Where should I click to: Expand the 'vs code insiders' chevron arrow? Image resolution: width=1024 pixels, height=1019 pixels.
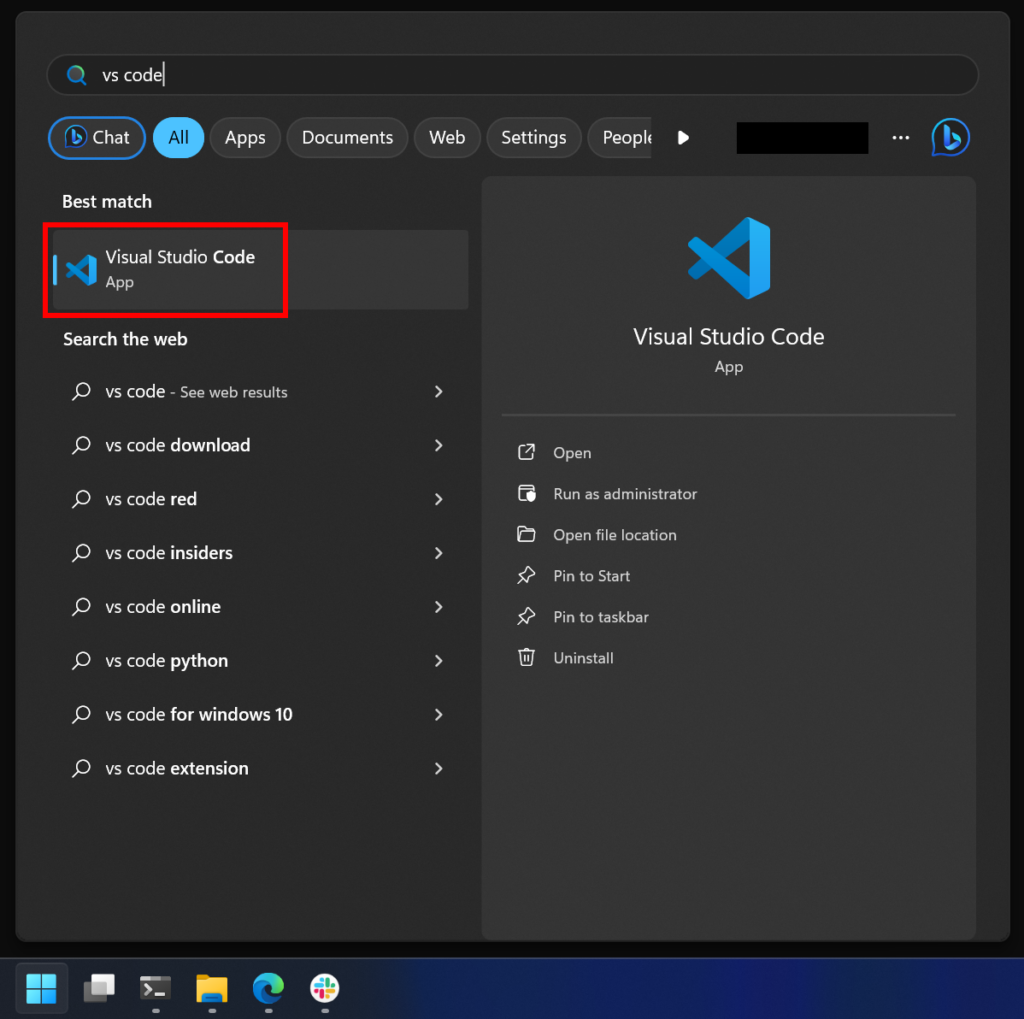click(438, 553)
